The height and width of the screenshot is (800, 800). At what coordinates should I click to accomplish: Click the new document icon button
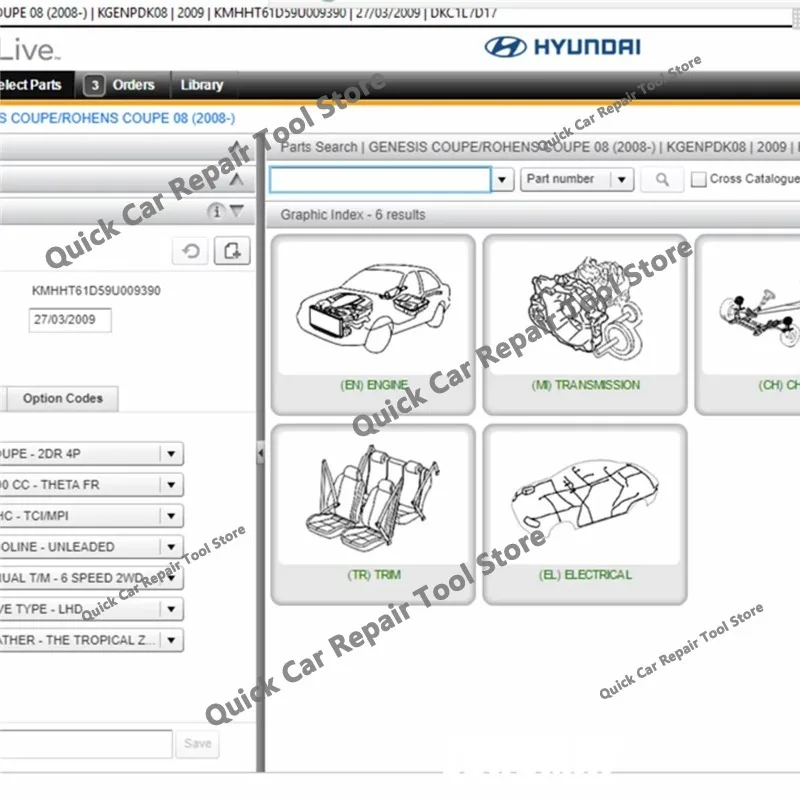232,251
